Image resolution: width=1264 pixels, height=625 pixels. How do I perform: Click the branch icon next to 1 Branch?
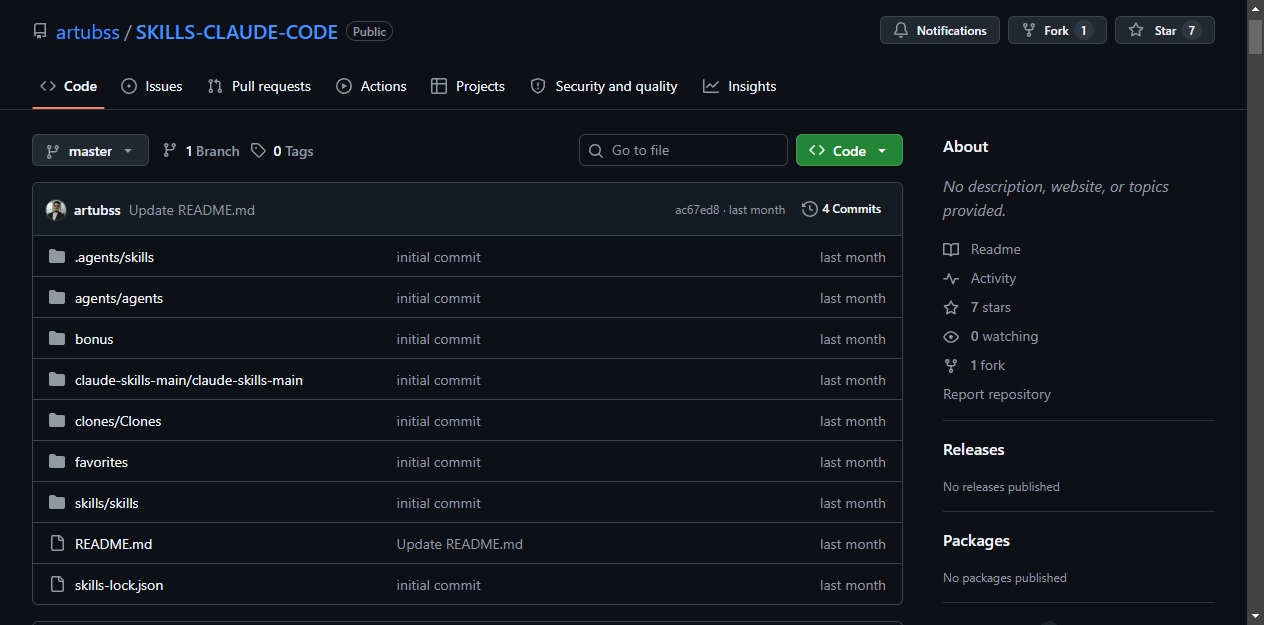coord(170,151)
